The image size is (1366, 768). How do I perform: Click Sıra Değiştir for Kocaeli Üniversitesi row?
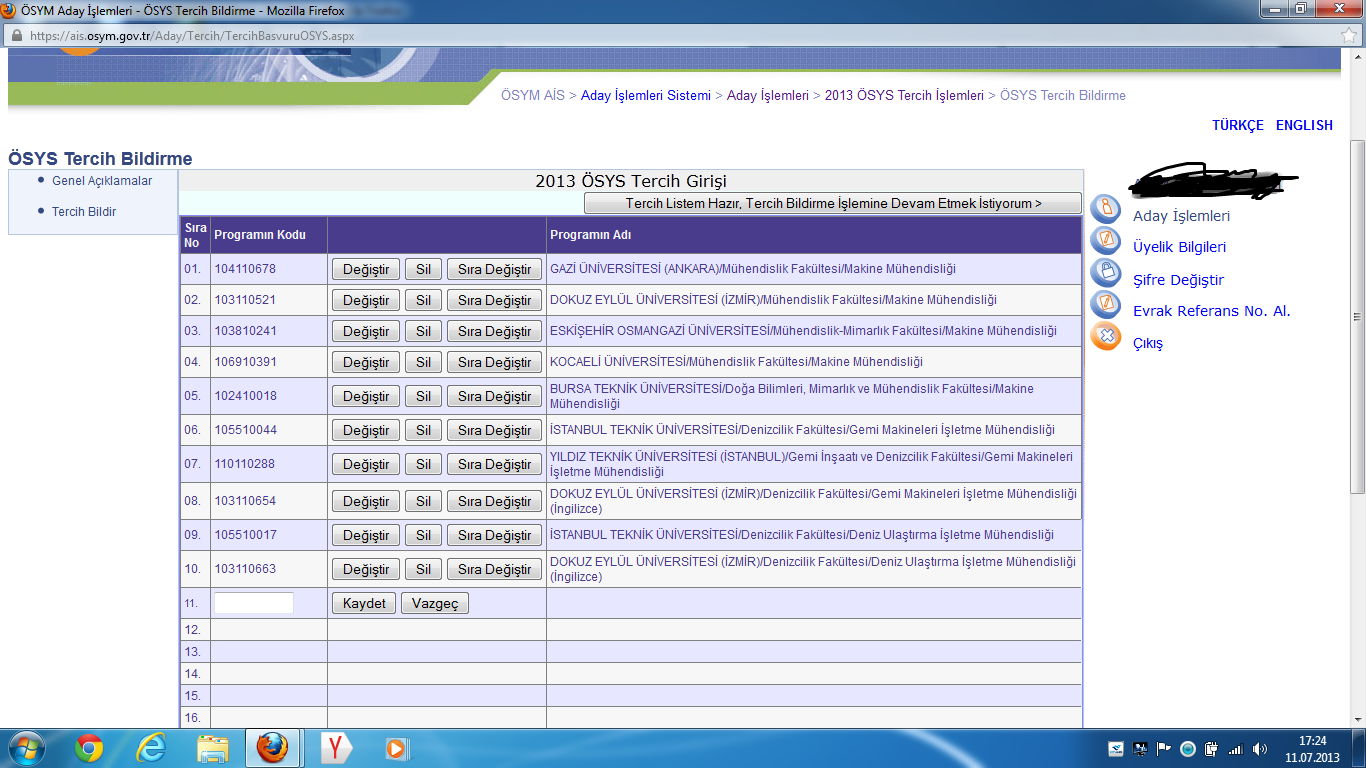tap(494, 363)
